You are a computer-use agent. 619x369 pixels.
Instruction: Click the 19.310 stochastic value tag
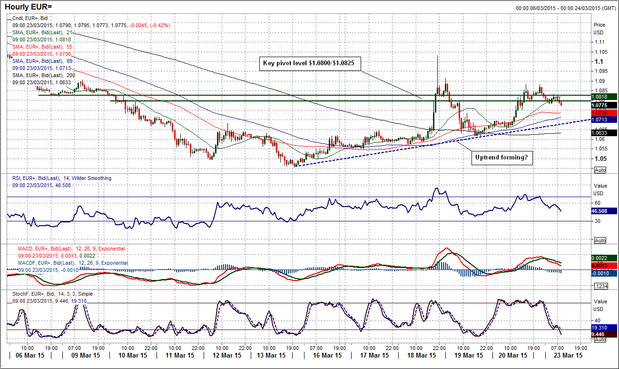(x=604, y=328)
